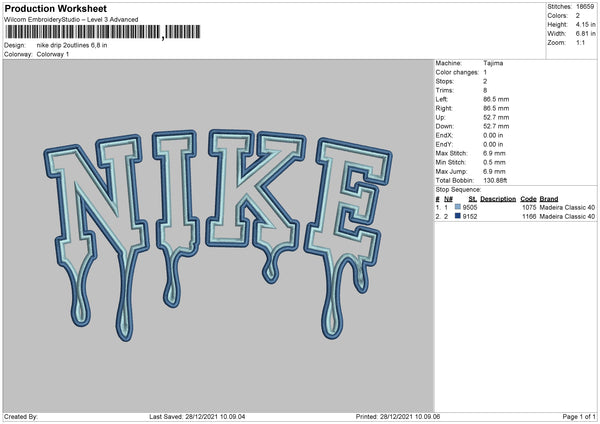The width and height of the screenshot is (600, 424).
Task: Click the 'Production Worksheet' heading
Action: coord(55,8)
